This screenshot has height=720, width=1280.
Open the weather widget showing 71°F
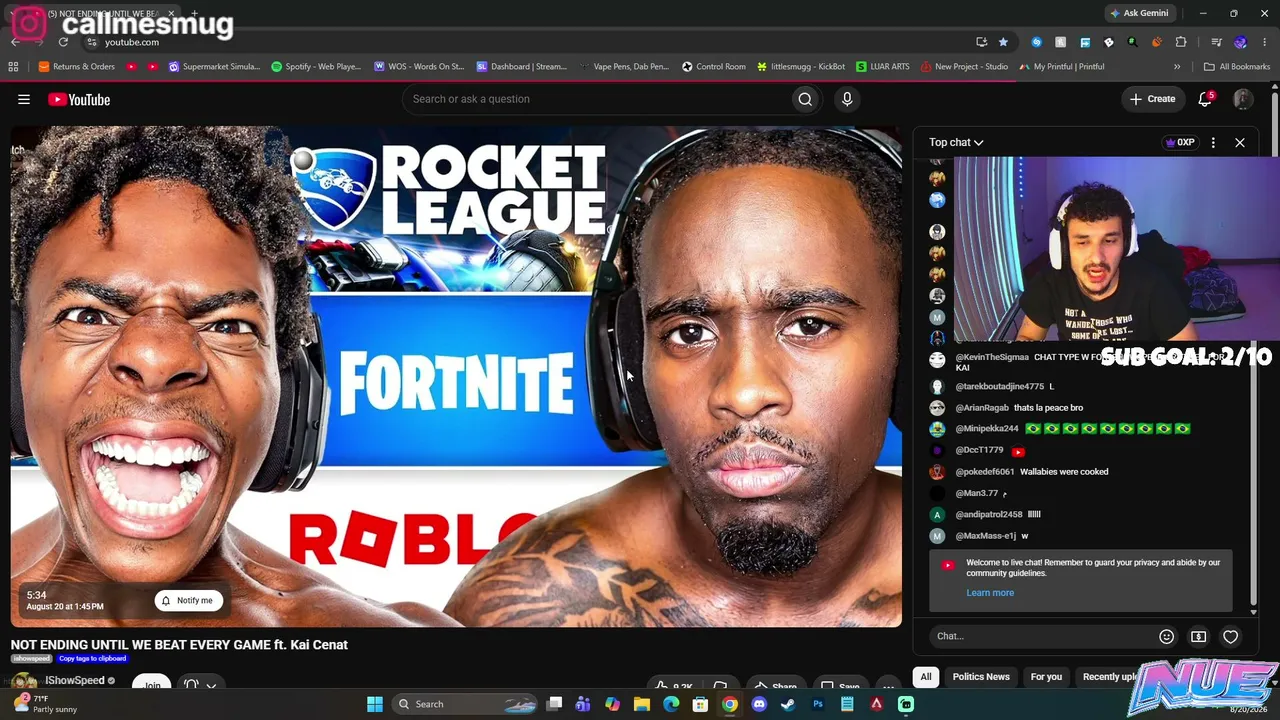pos(45,704)
